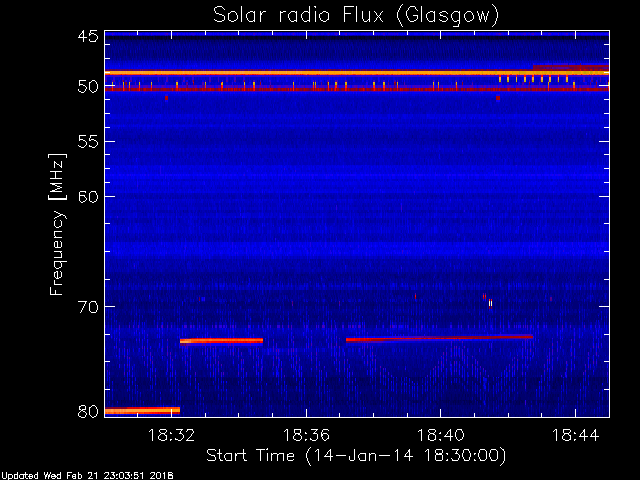Click the long red streak near 73 MHz around 18:40

439,338
